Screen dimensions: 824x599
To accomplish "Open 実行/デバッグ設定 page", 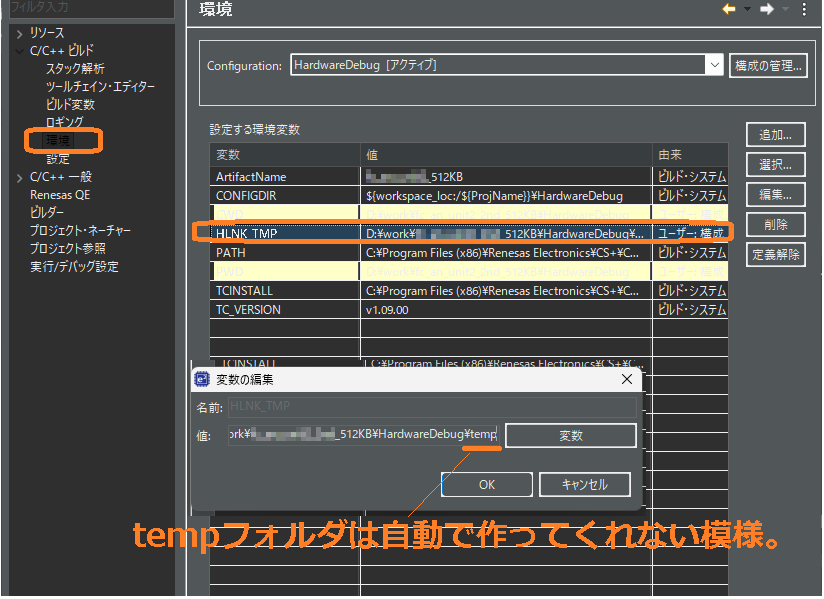I will coord(74,267).
